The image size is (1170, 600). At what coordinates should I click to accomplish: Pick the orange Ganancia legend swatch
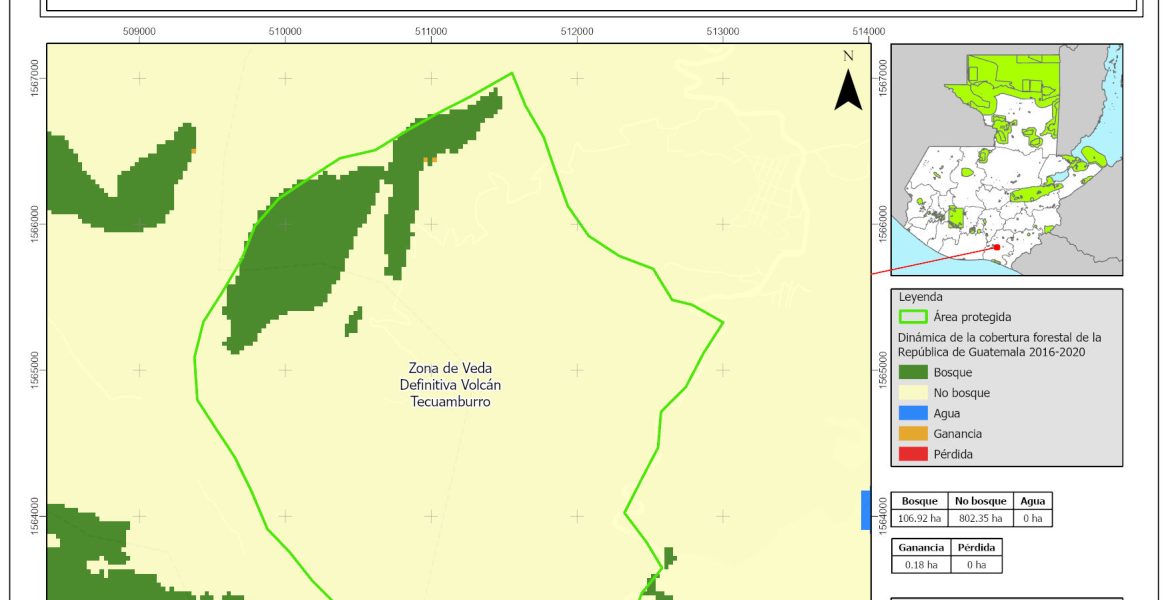(912, 434)
